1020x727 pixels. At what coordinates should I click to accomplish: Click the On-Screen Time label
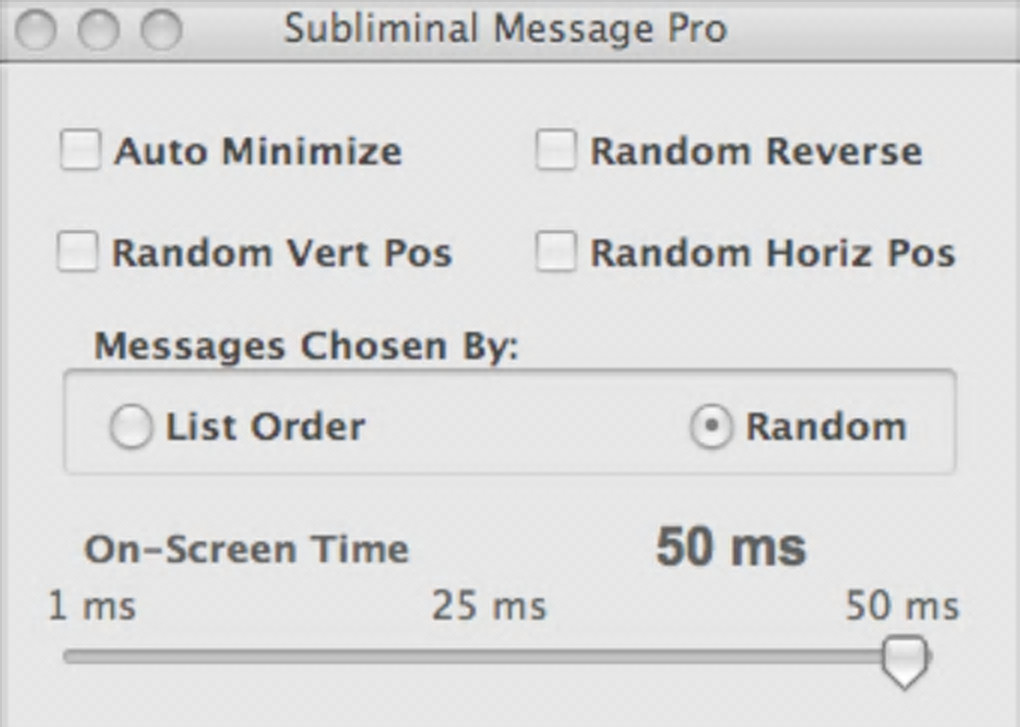pos(246,549)
